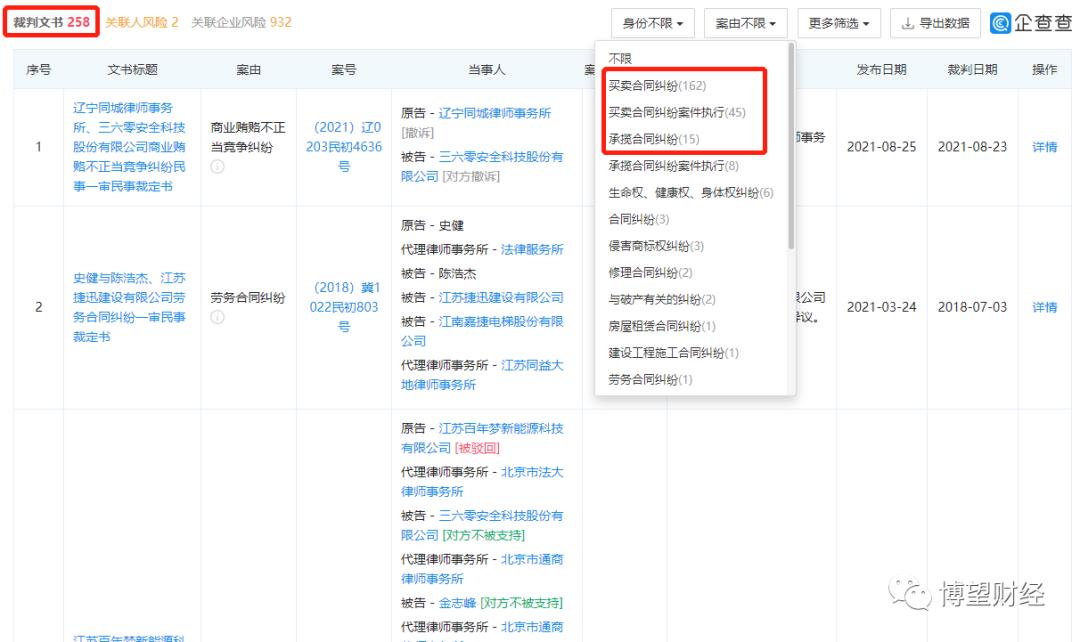Click the [对方撤诉] status tag

tap(471, 177)
